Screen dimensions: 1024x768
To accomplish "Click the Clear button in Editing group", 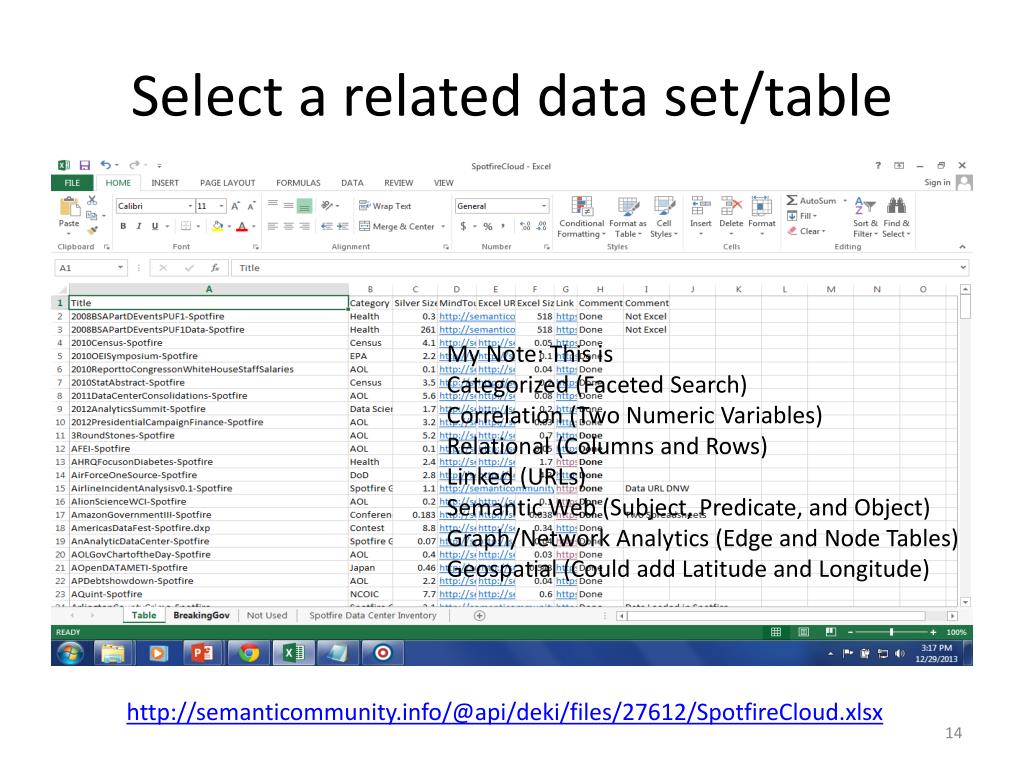I will pos(807,231).
